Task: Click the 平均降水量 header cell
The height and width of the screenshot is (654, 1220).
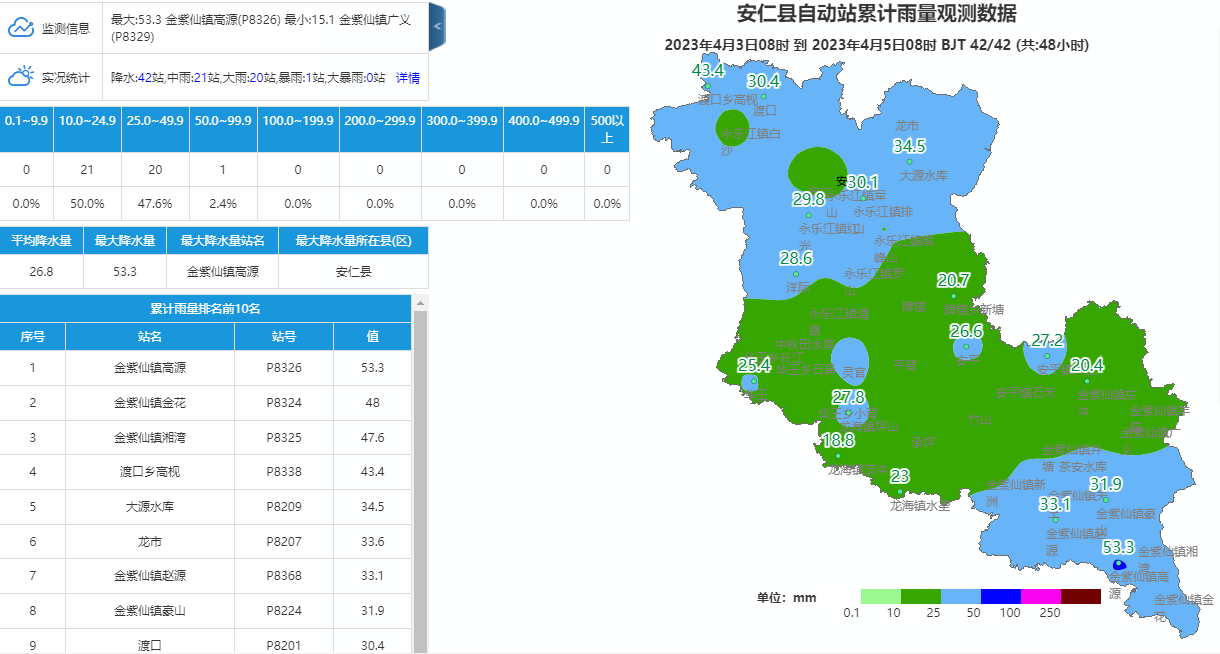Action: (41, 241)
